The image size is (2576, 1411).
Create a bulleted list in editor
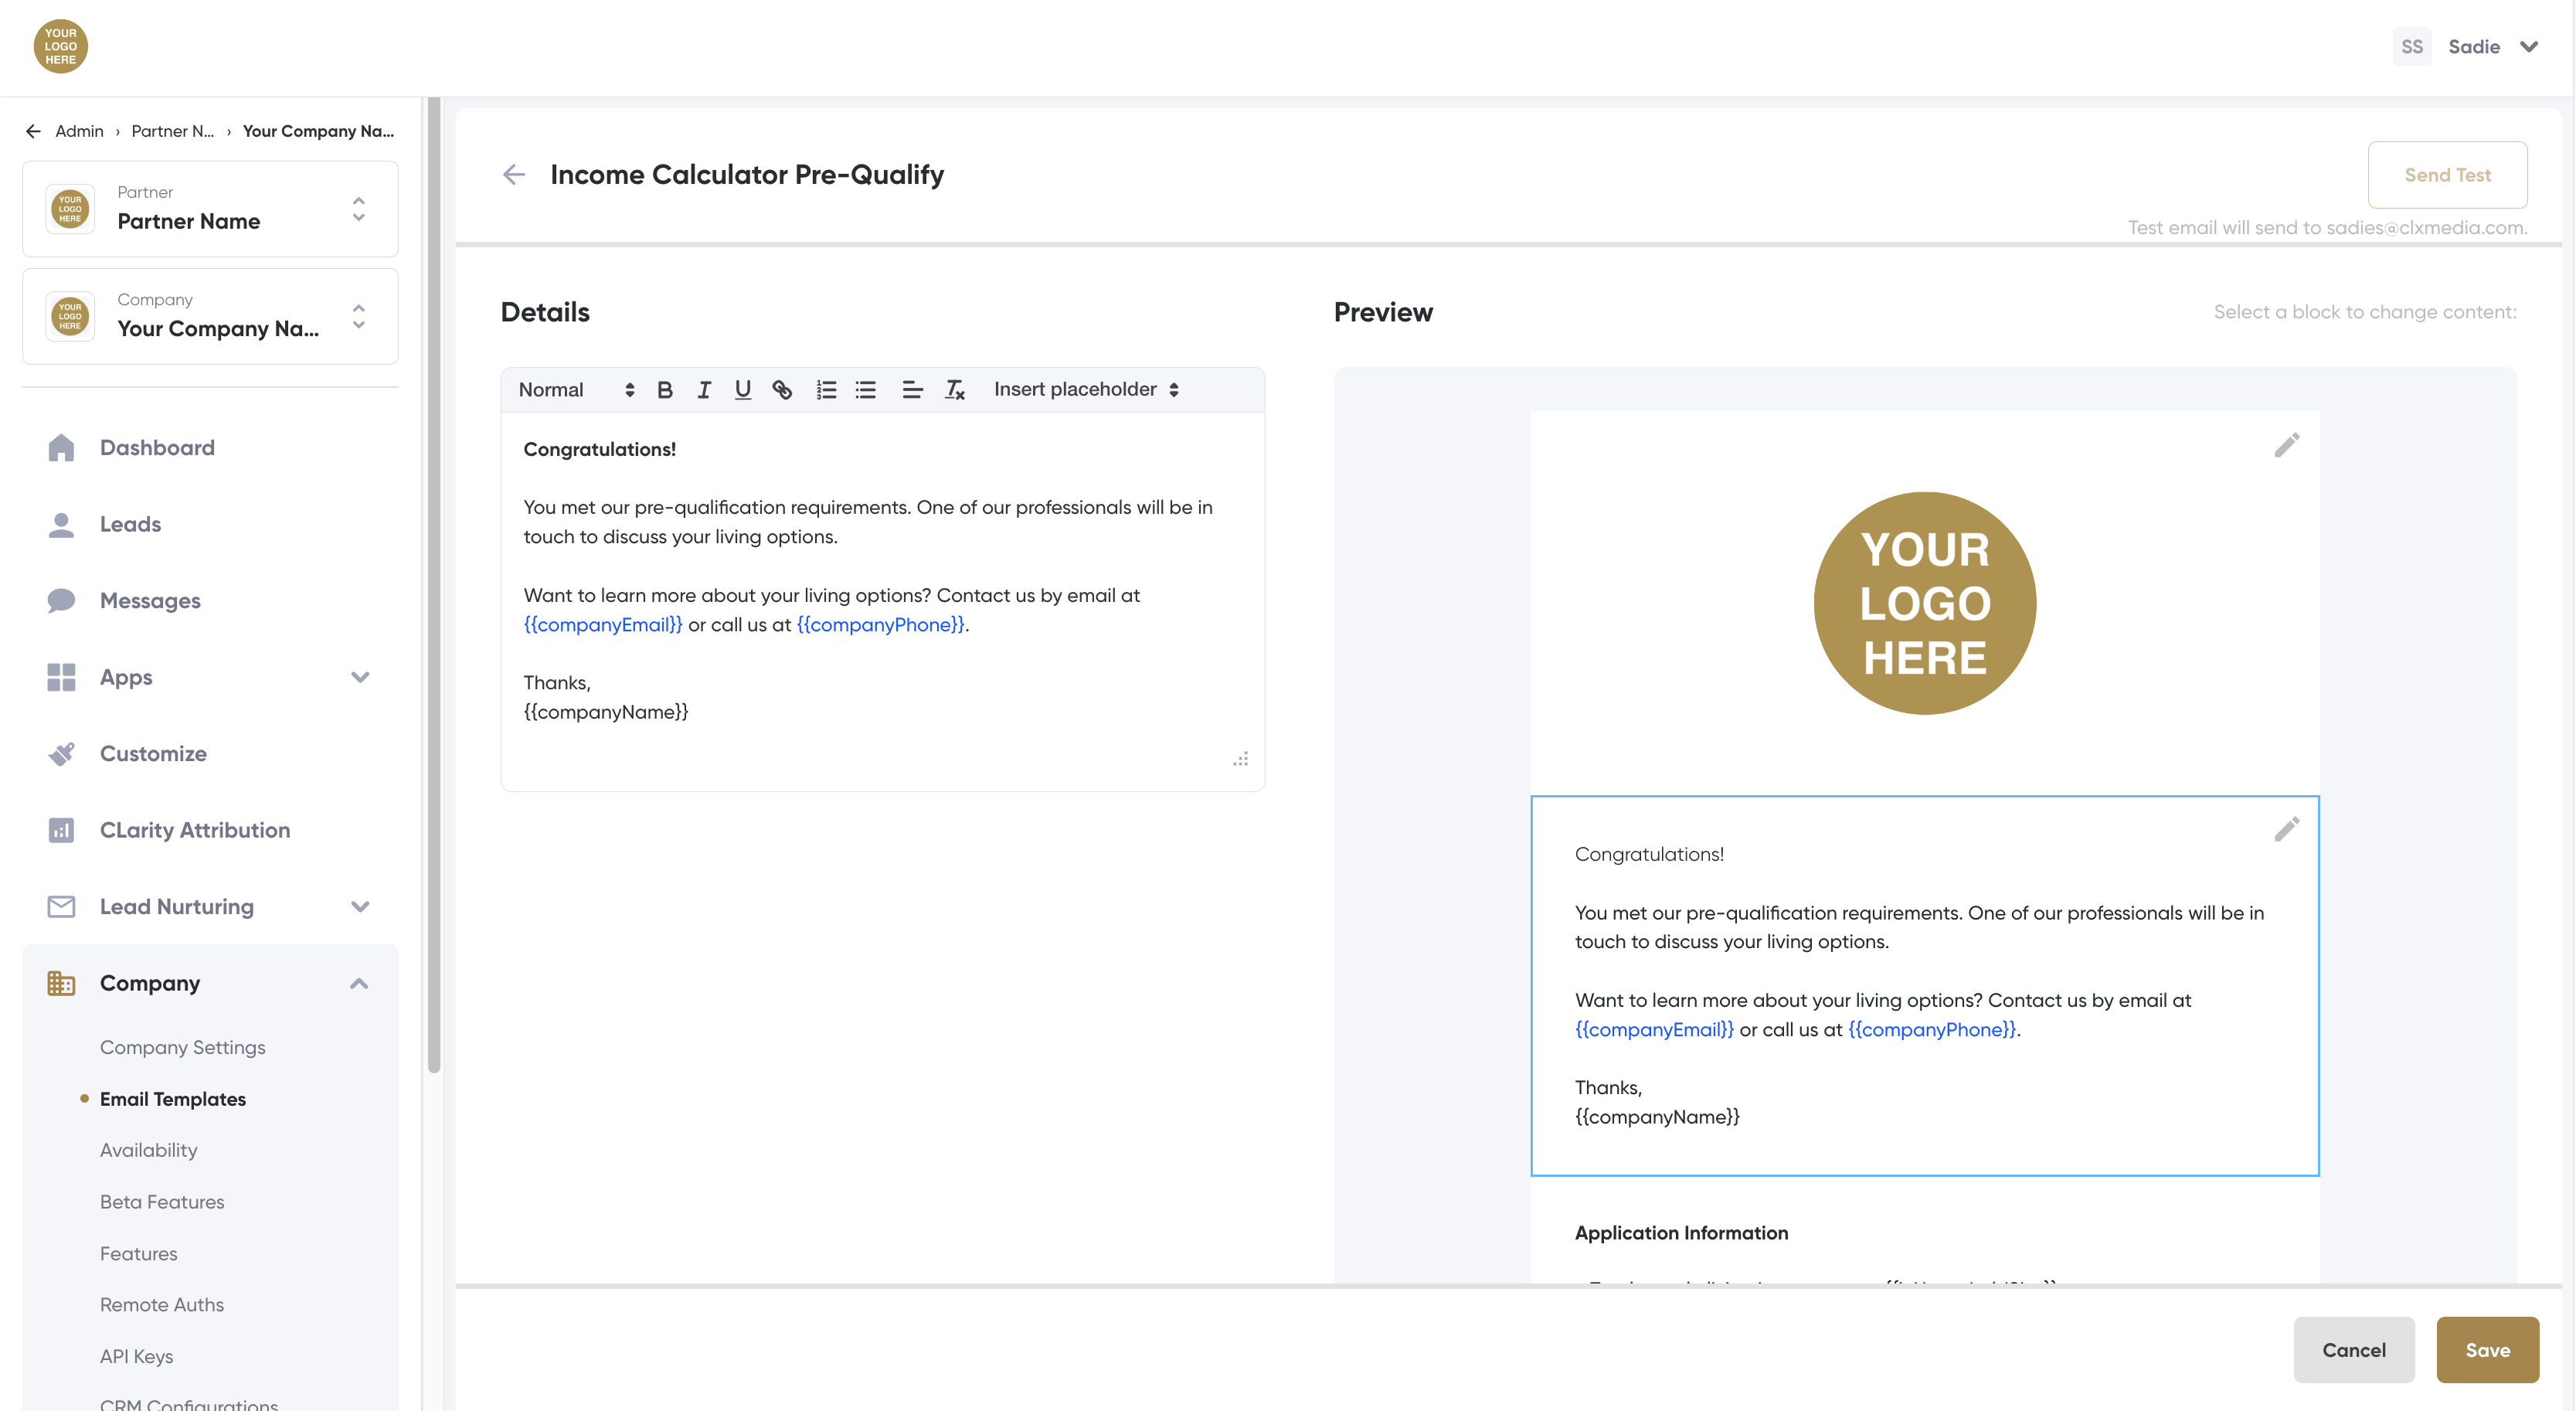[x=866, y=390]
